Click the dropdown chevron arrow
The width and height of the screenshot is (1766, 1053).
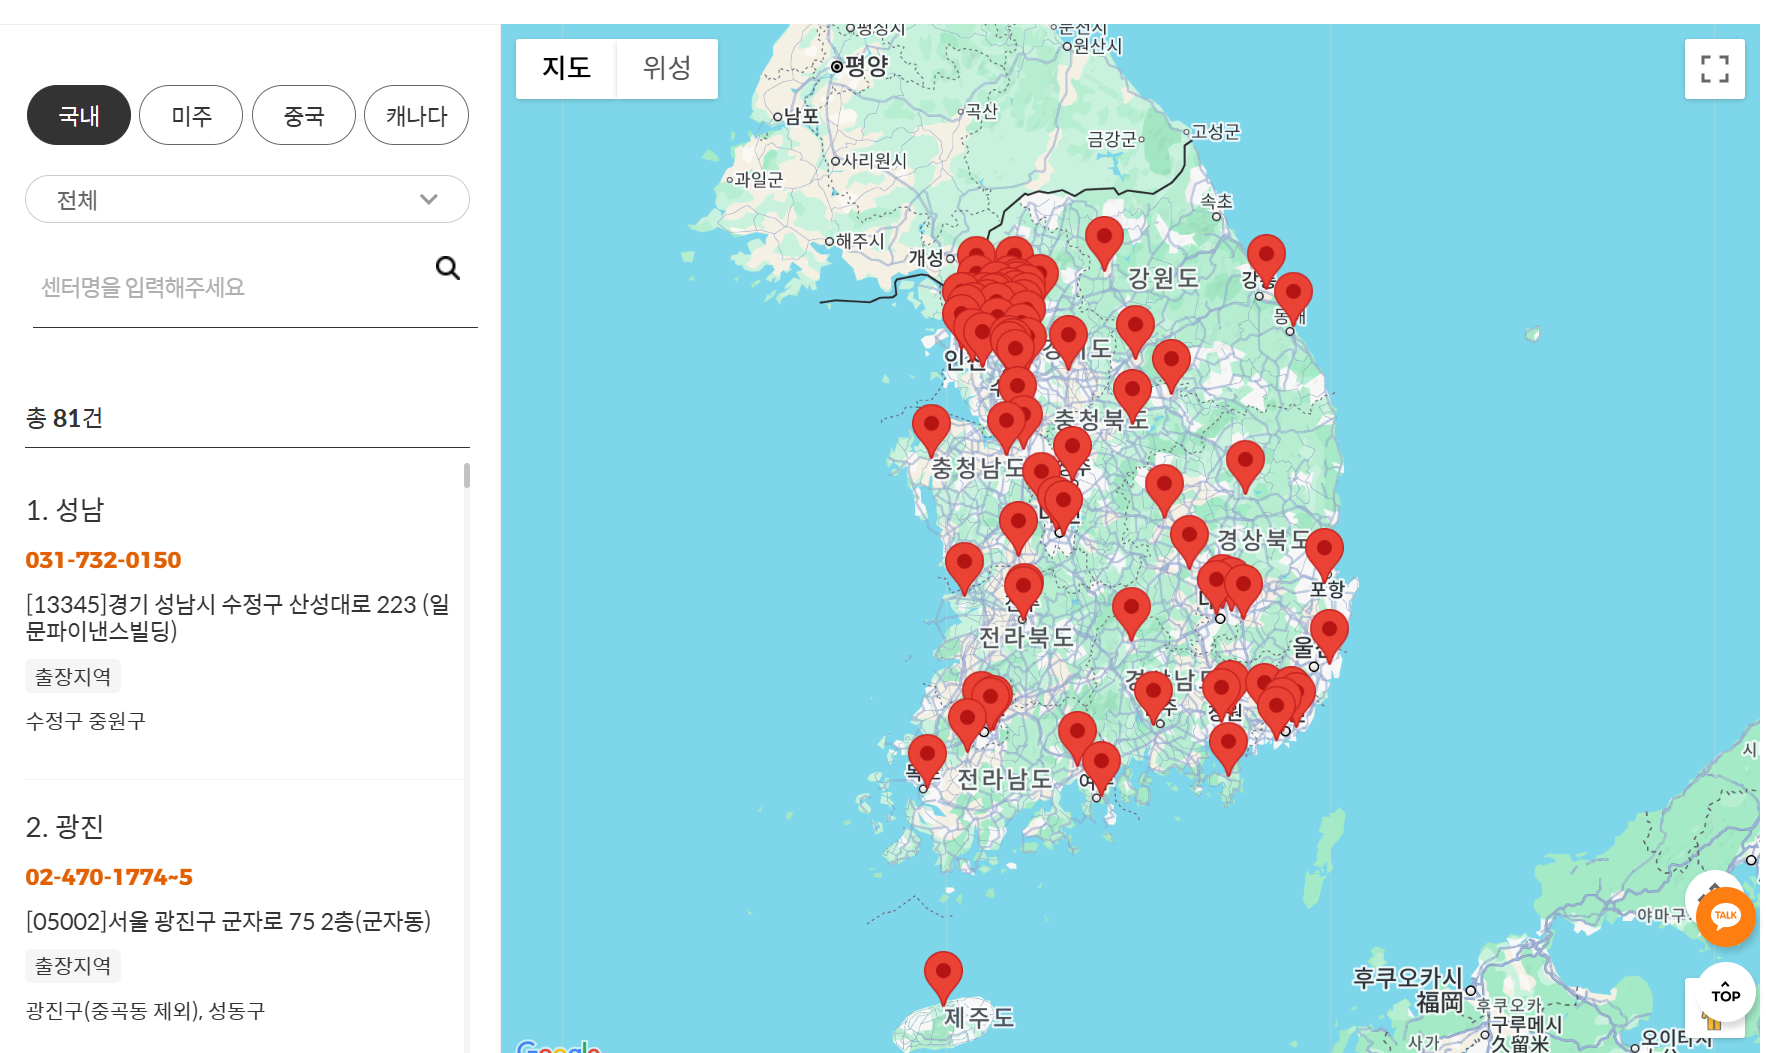pos(429,200)
